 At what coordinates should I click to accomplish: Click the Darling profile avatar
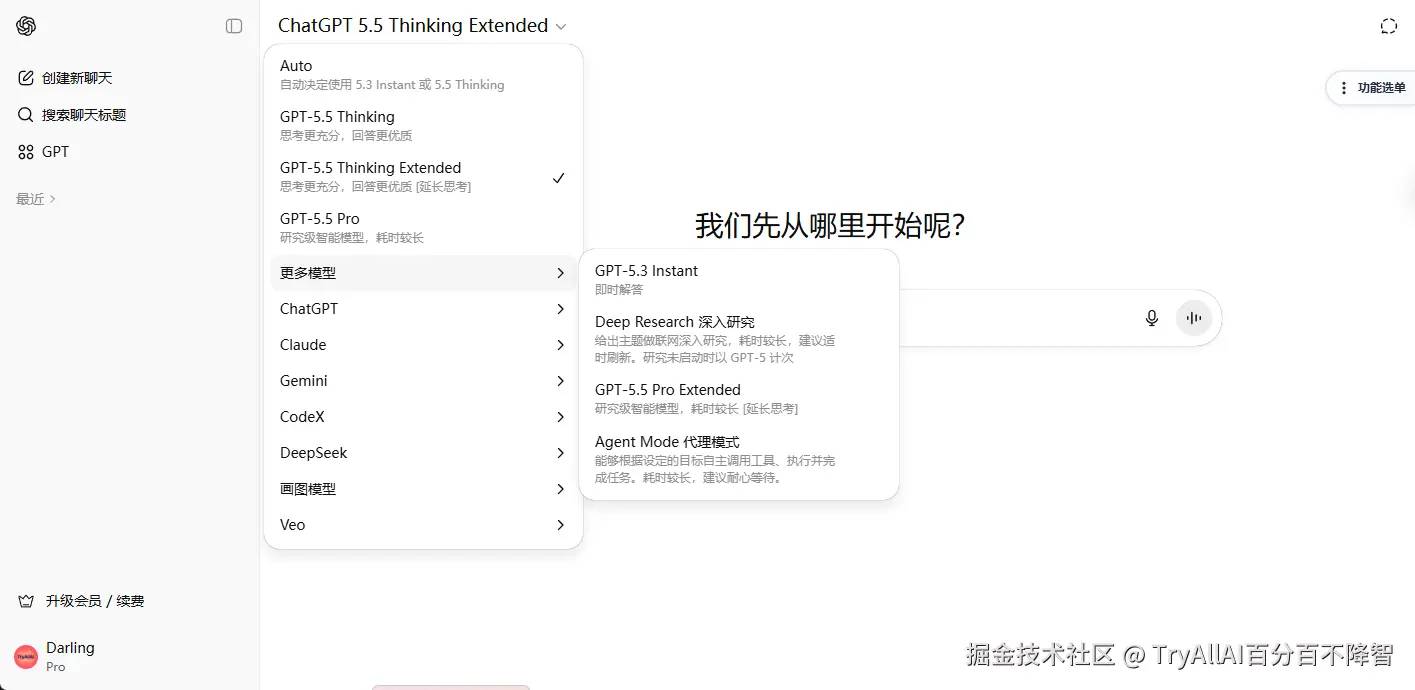click(x=26, y=657)
